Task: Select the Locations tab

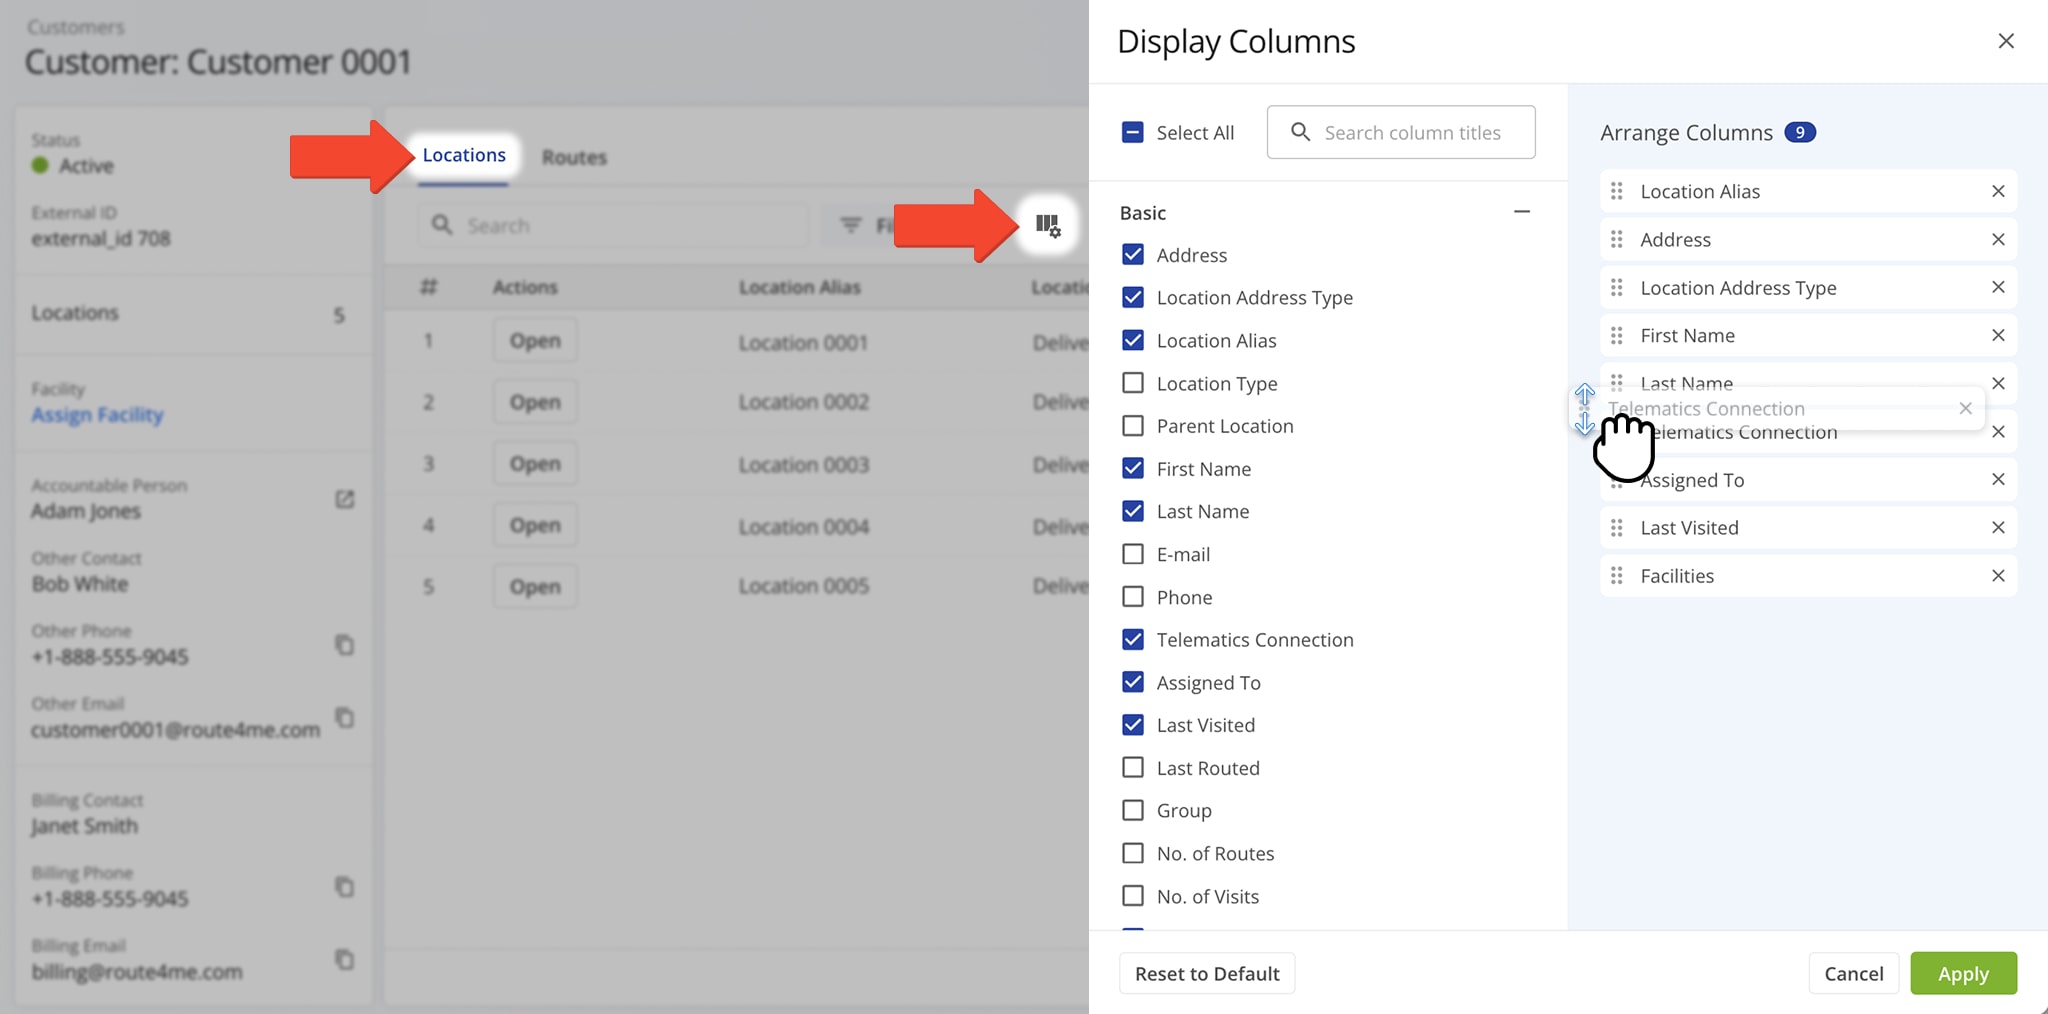Action: (x=463, y=154)
